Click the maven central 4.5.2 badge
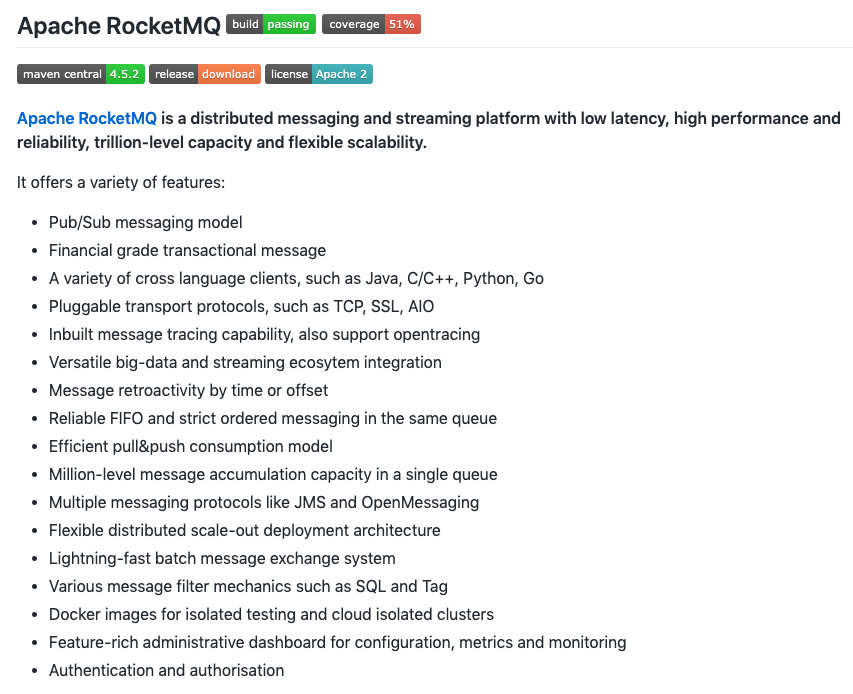The width and height of the screenshot is (853, 694). click(81, 74)
